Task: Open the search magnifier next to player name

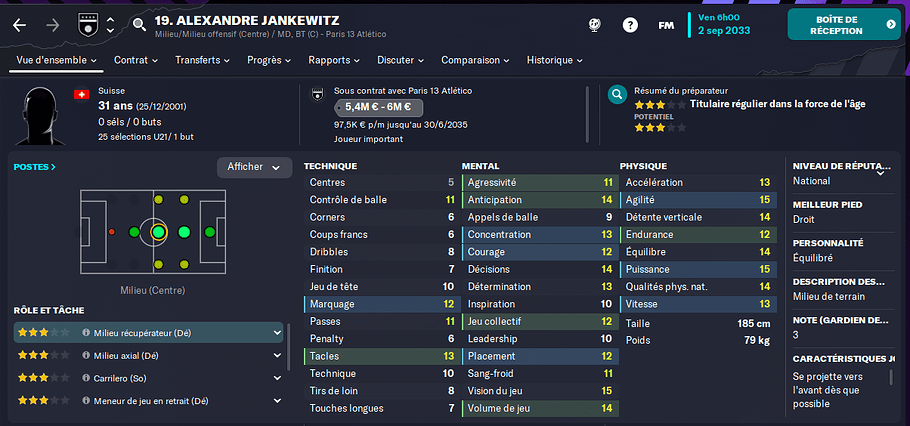Action: click(139, 24)
